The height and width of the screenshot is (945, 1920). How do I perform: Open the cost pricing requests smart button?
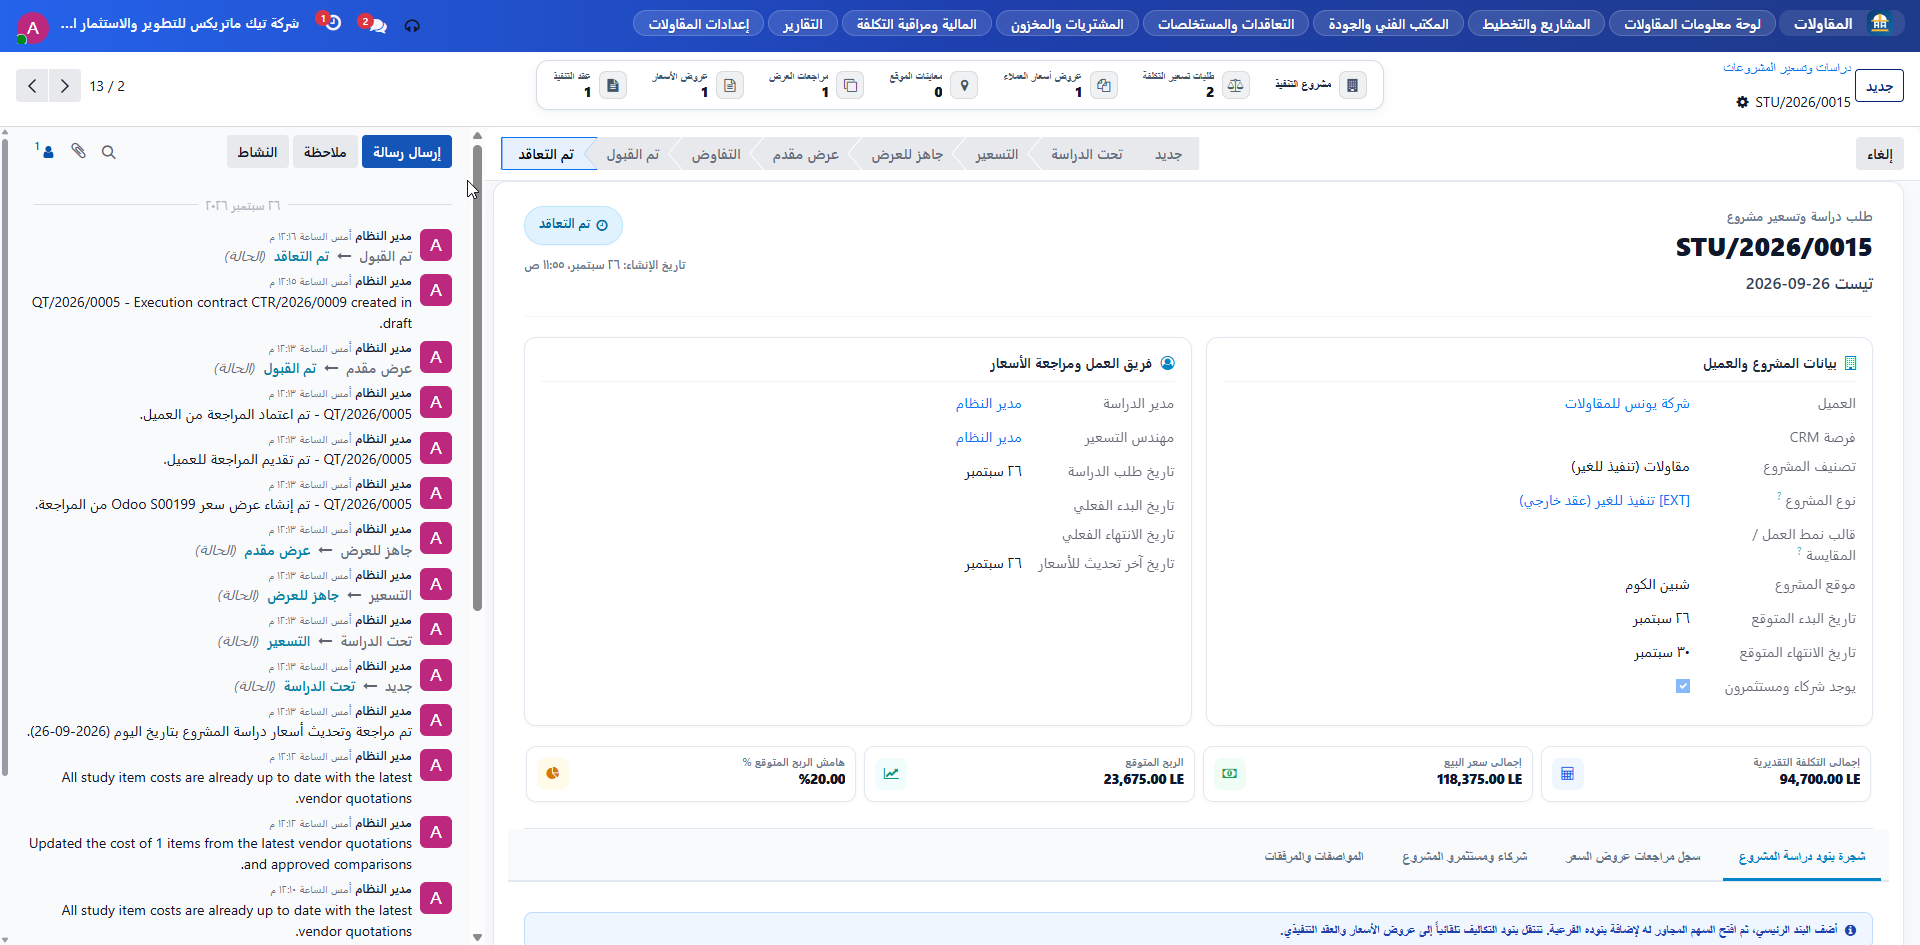(1195, 85)
